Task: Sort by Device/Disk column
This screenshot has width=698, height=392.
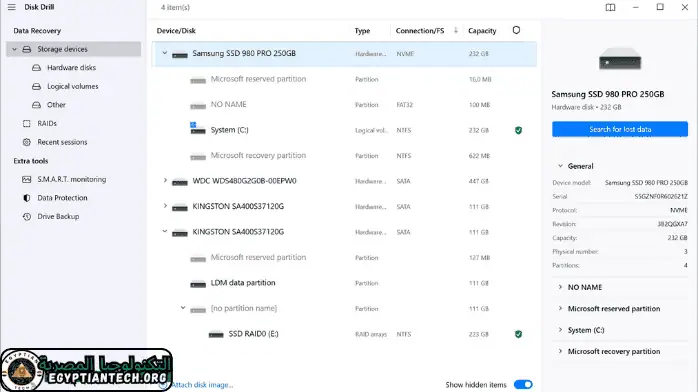Action: (176, 31)
